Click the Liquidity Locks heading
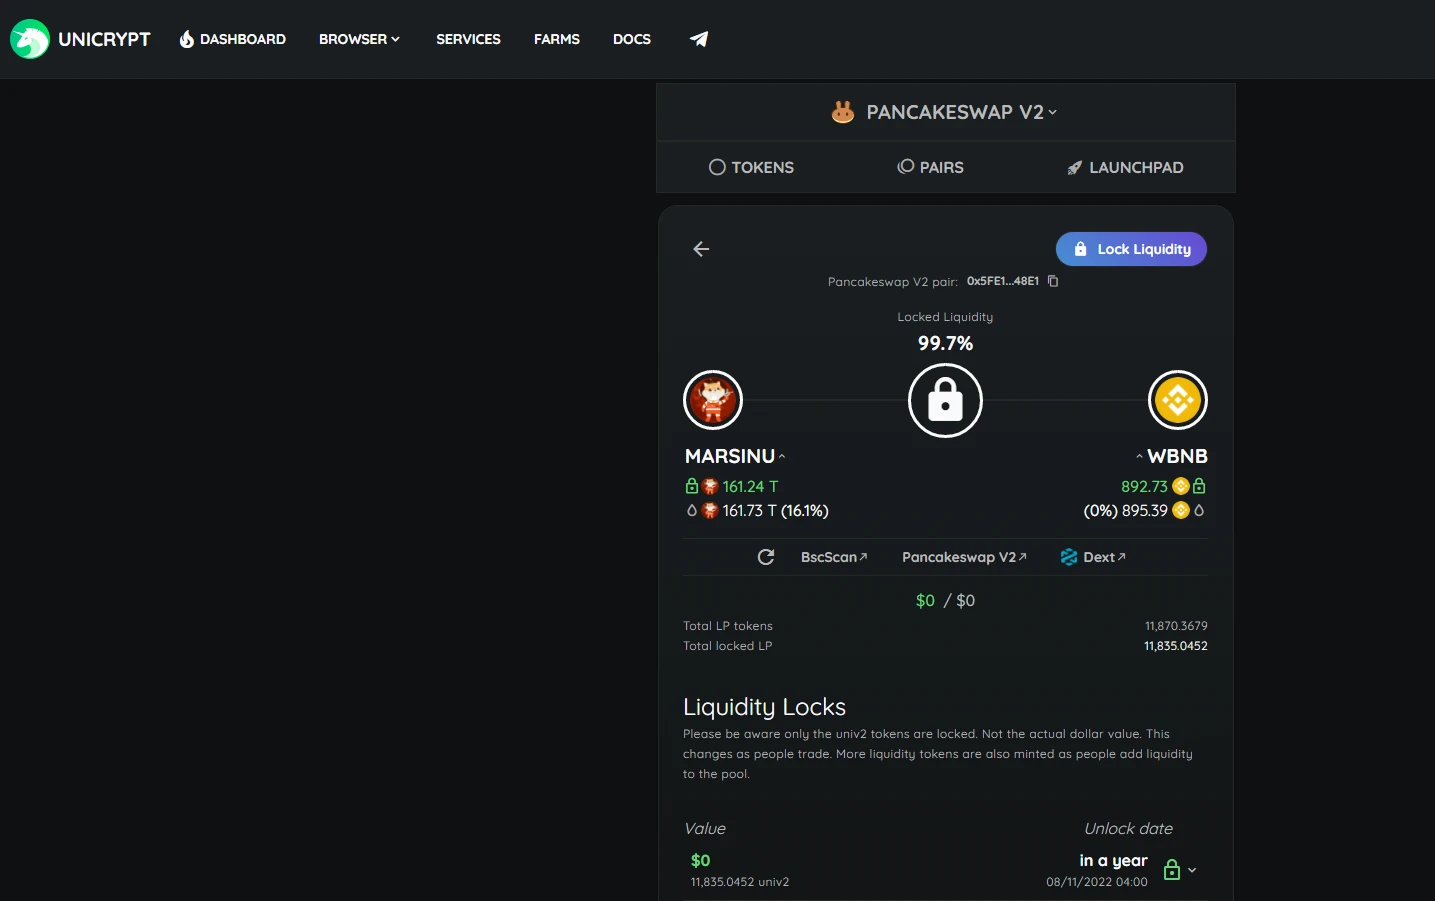Image resolution: width=1435 pixels, height=901 pixels. point(764,707)
